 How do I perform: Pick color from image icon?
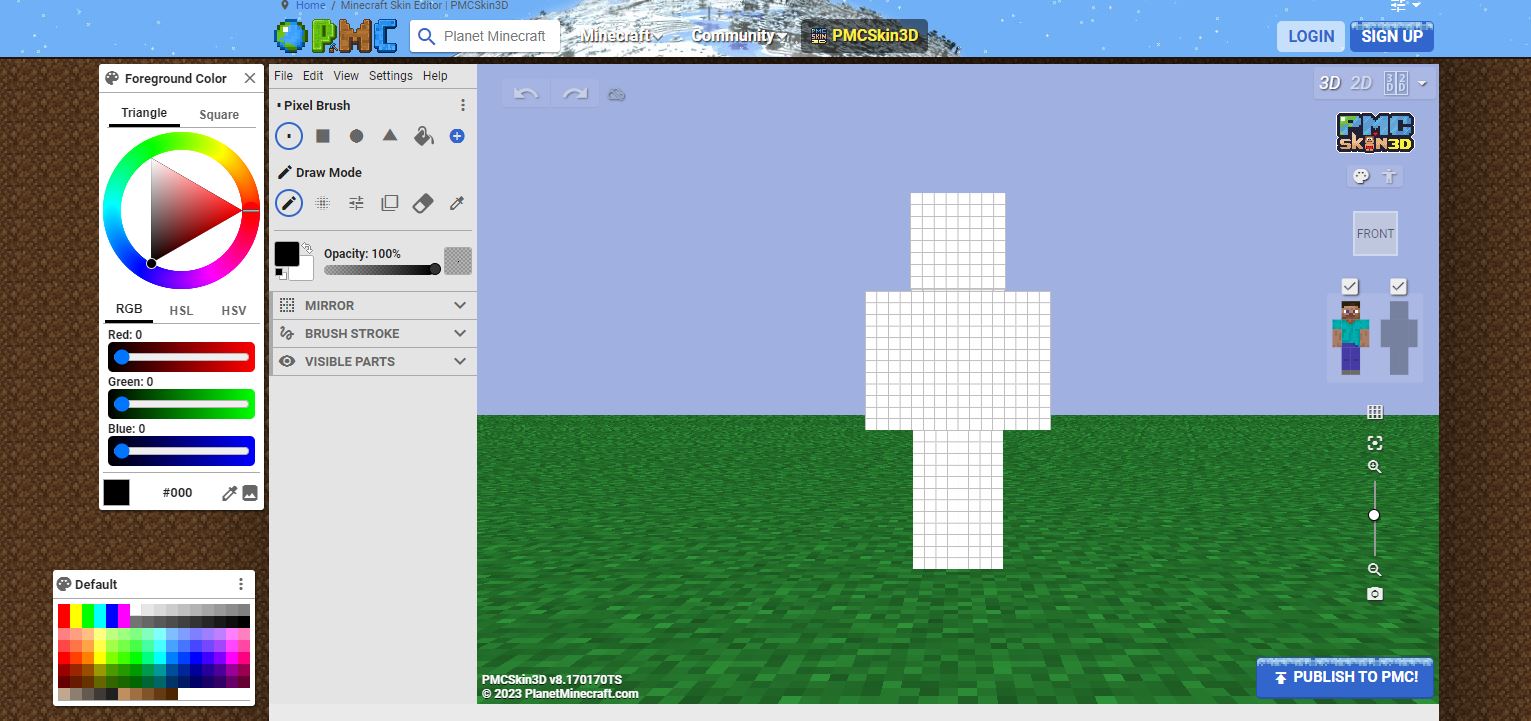click(x=250, y=493)
